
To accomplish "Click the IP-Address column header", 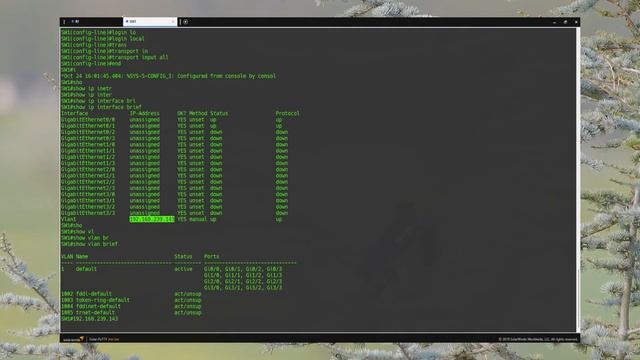I will [x=144, y=113].
